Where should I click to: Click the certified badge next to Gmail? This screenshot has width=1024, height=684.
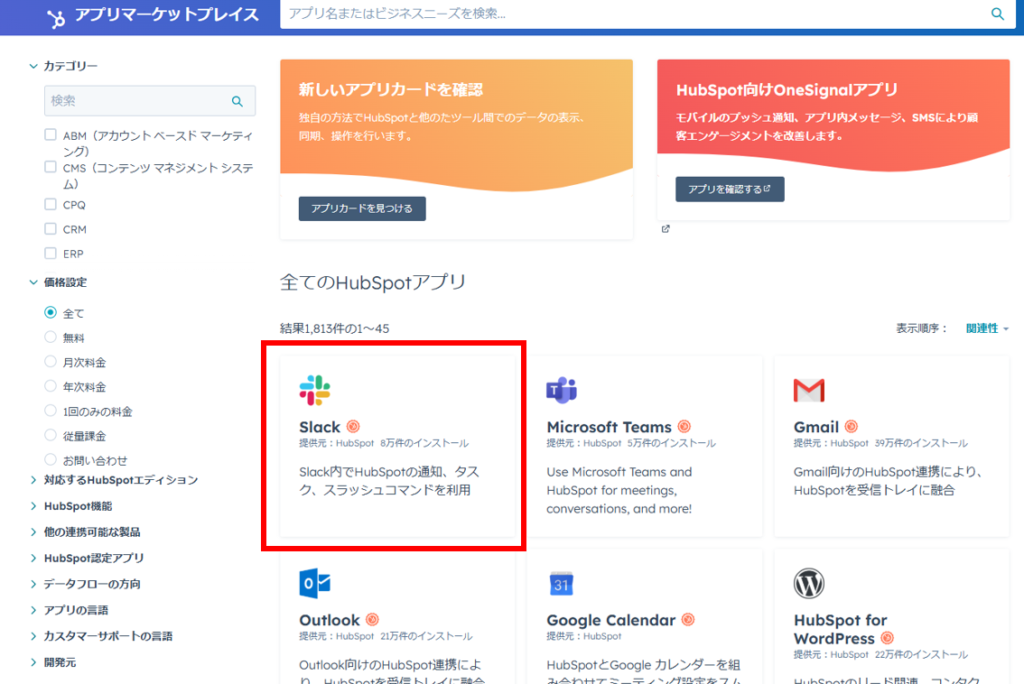point(851,427)
